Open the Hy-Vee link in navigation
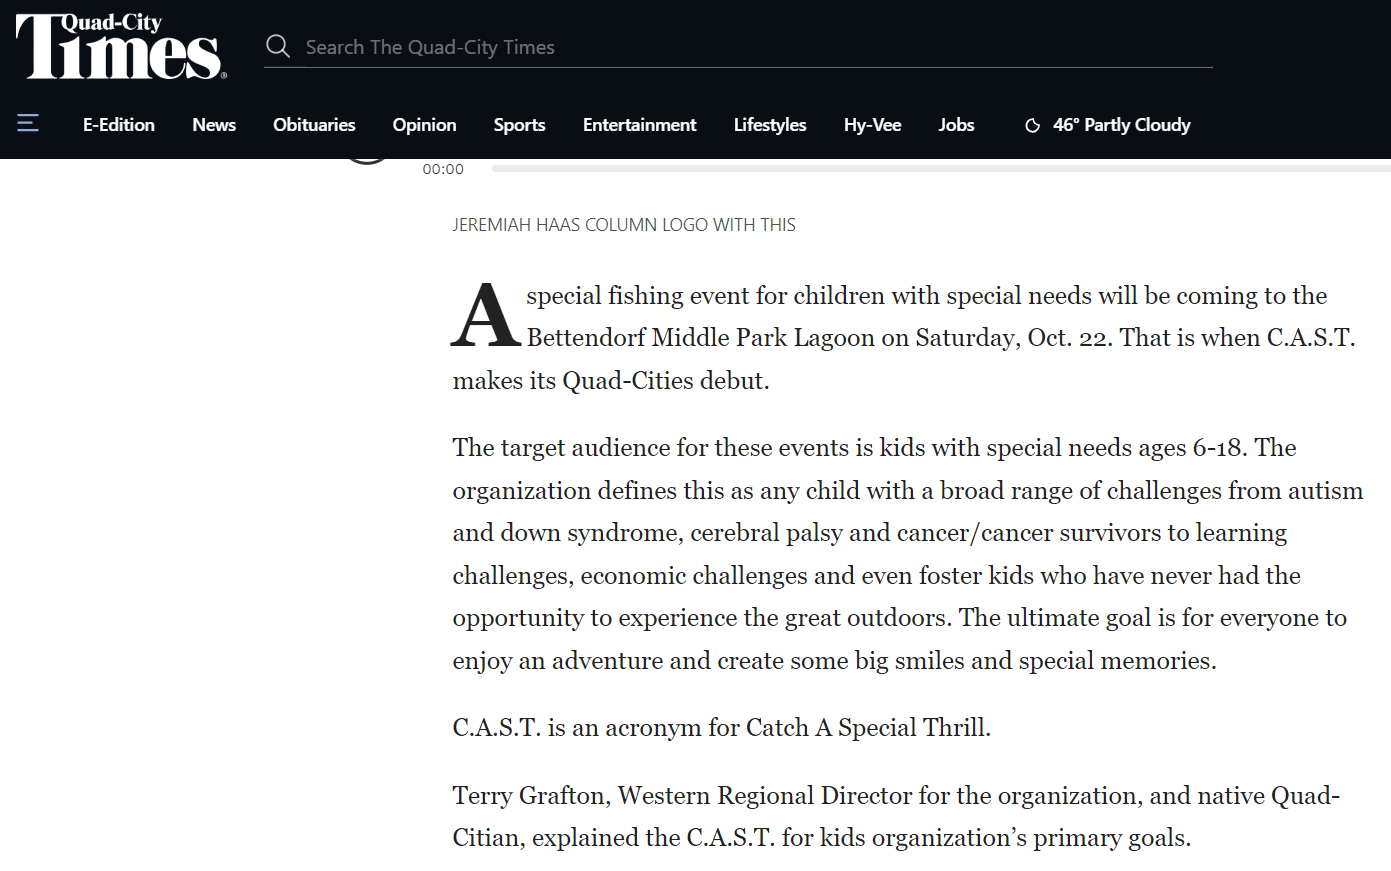This screenshot has height=871, width=1391. (872, 125)
